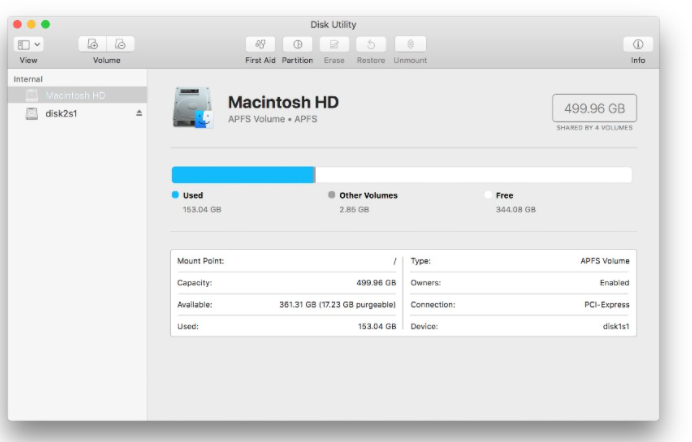Screen dimensions: 692x442
Task: Click the Owners label in table
Action: tap(425, 283)
